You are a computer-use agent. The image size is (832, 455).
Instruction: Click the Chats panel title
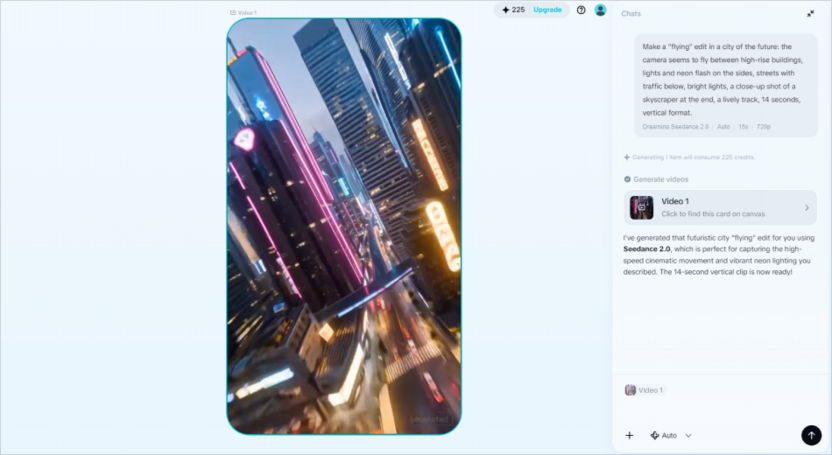[x=631, y=14]
